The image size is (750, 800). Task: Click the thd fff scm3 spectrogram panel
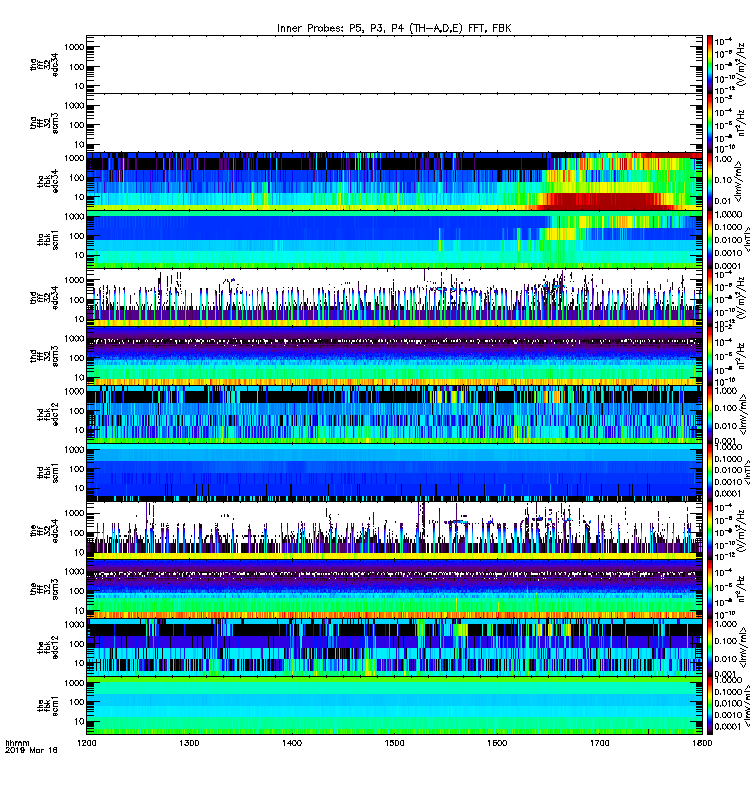click(x=394, y=356)
